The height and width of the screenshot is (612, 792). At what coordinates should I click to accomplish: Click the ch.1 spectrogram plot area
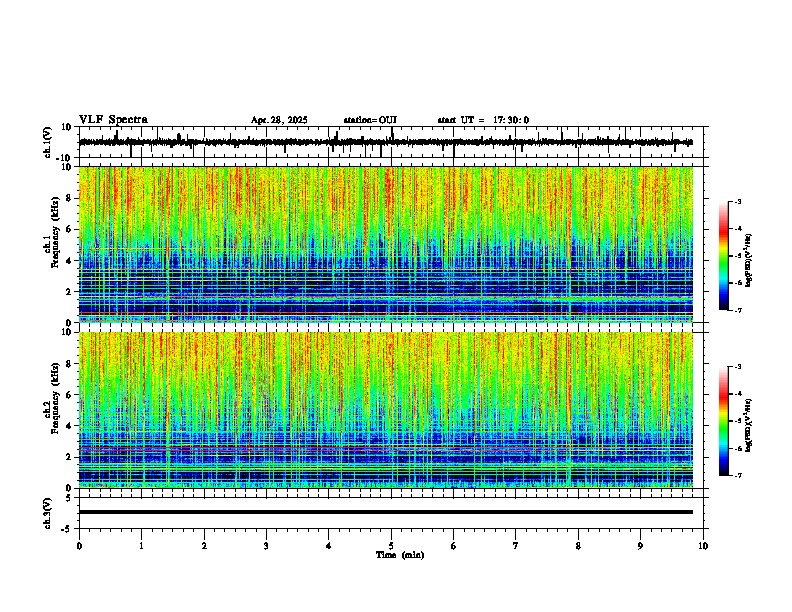pos(386,244)
